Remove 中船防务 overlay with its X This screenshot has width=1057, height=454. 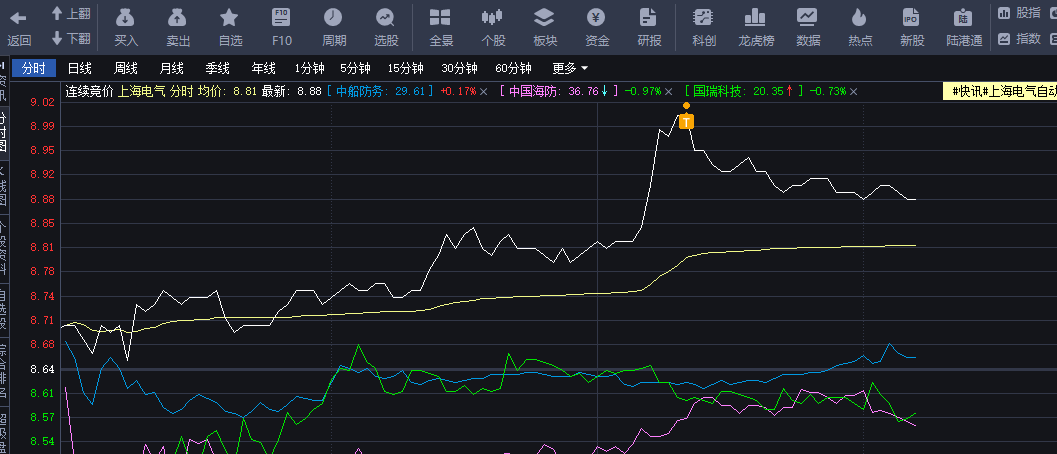click(483, 91)
